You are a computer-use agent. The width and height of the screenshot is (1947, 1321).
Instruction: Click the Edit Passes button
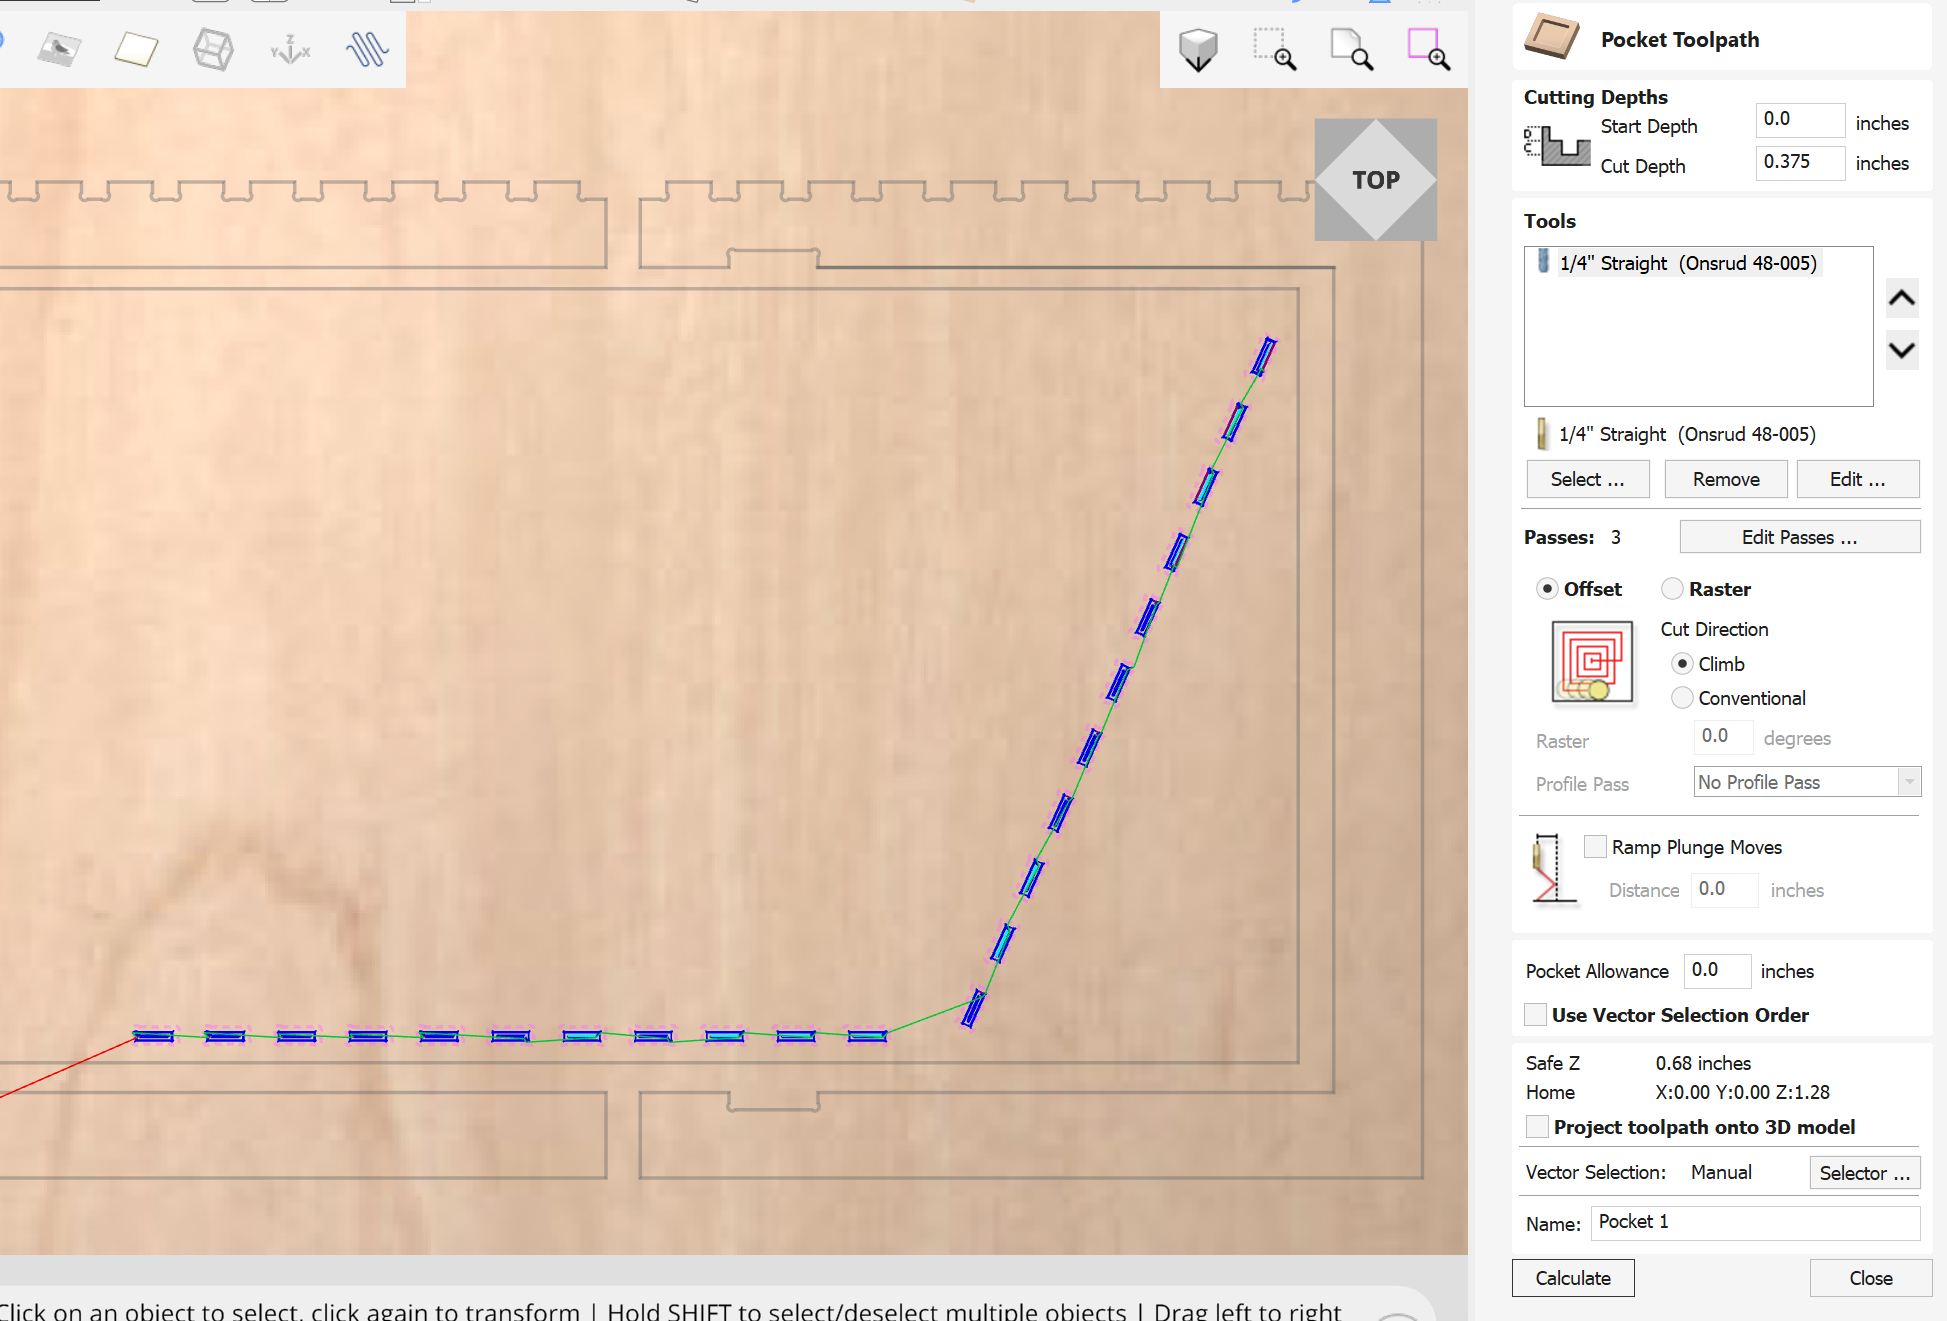(1799, 537)
